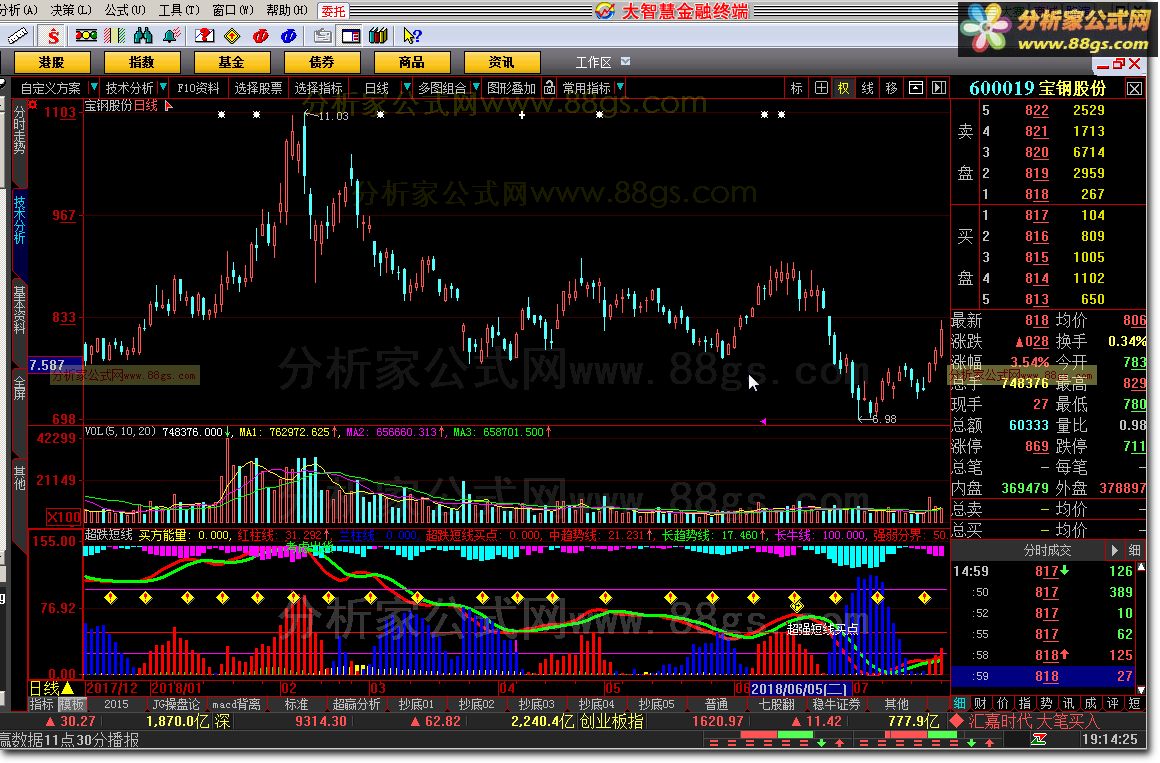Click the binoculars search icon
Screen dimensions: 1160x763
tap(143, 35)
